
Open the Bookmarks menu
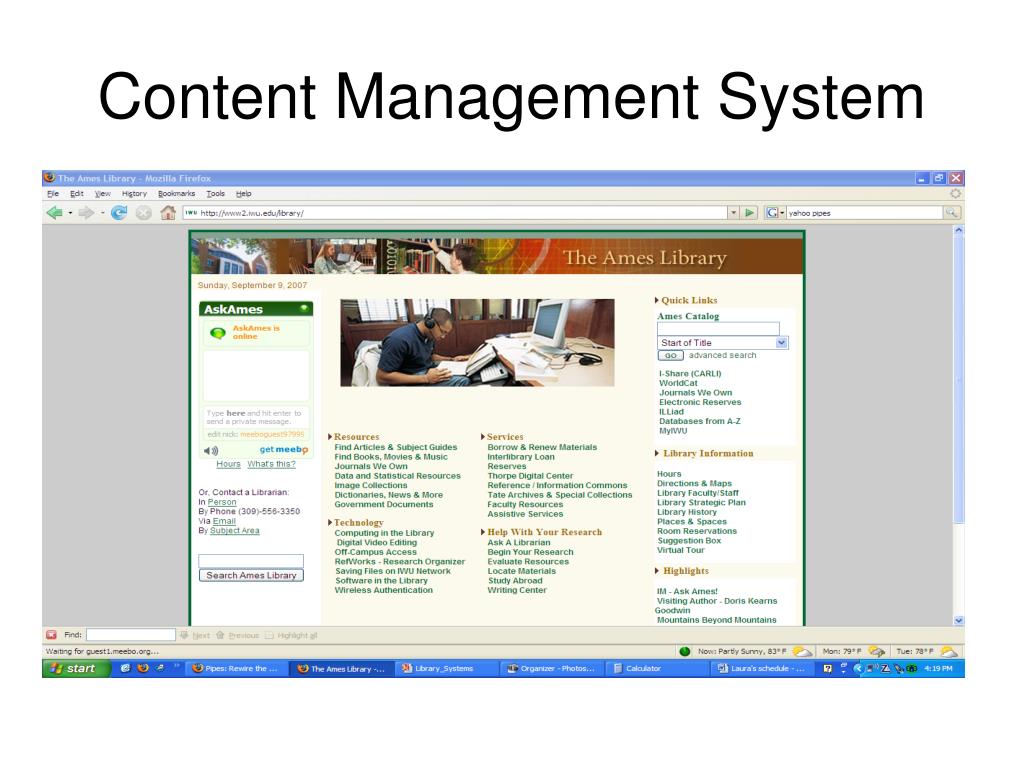[x=176, y=194]
